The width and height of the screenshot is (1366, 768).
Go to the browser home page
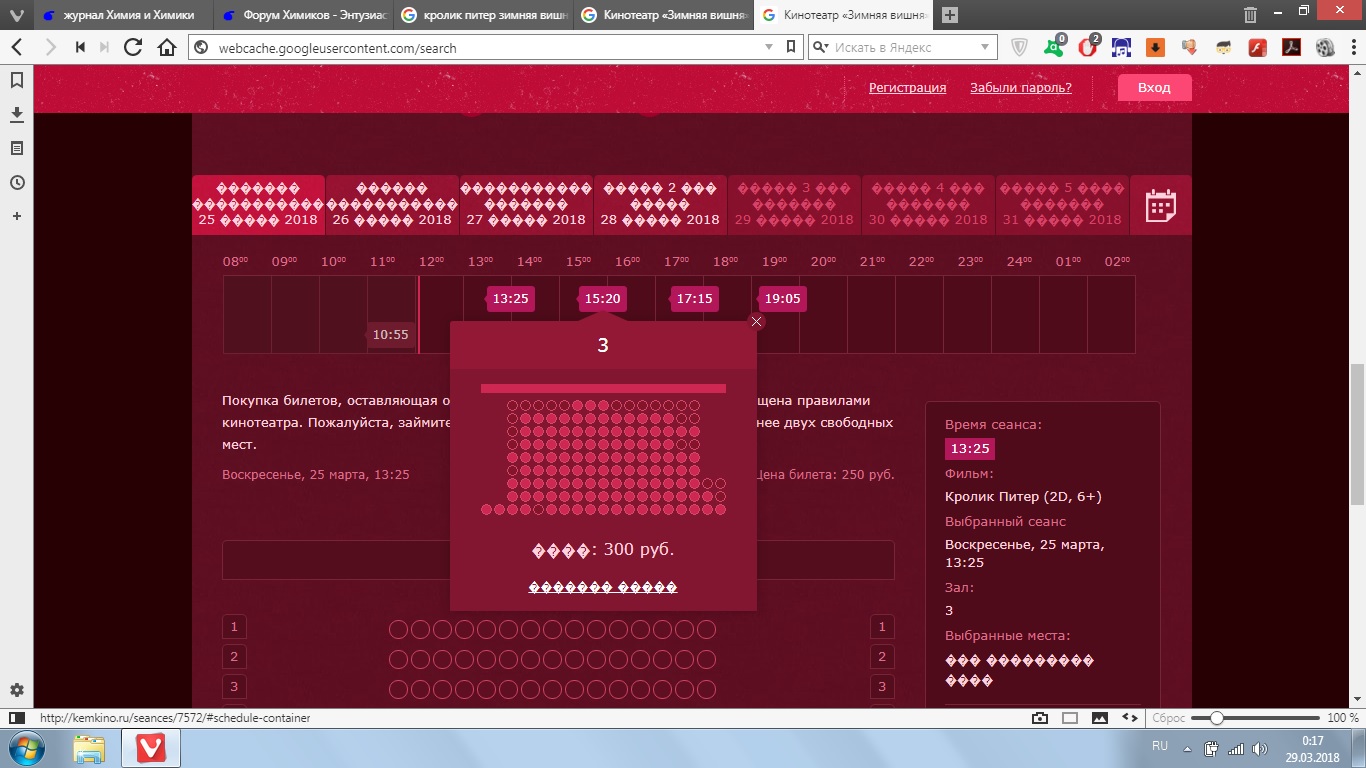tap(167, 47)
